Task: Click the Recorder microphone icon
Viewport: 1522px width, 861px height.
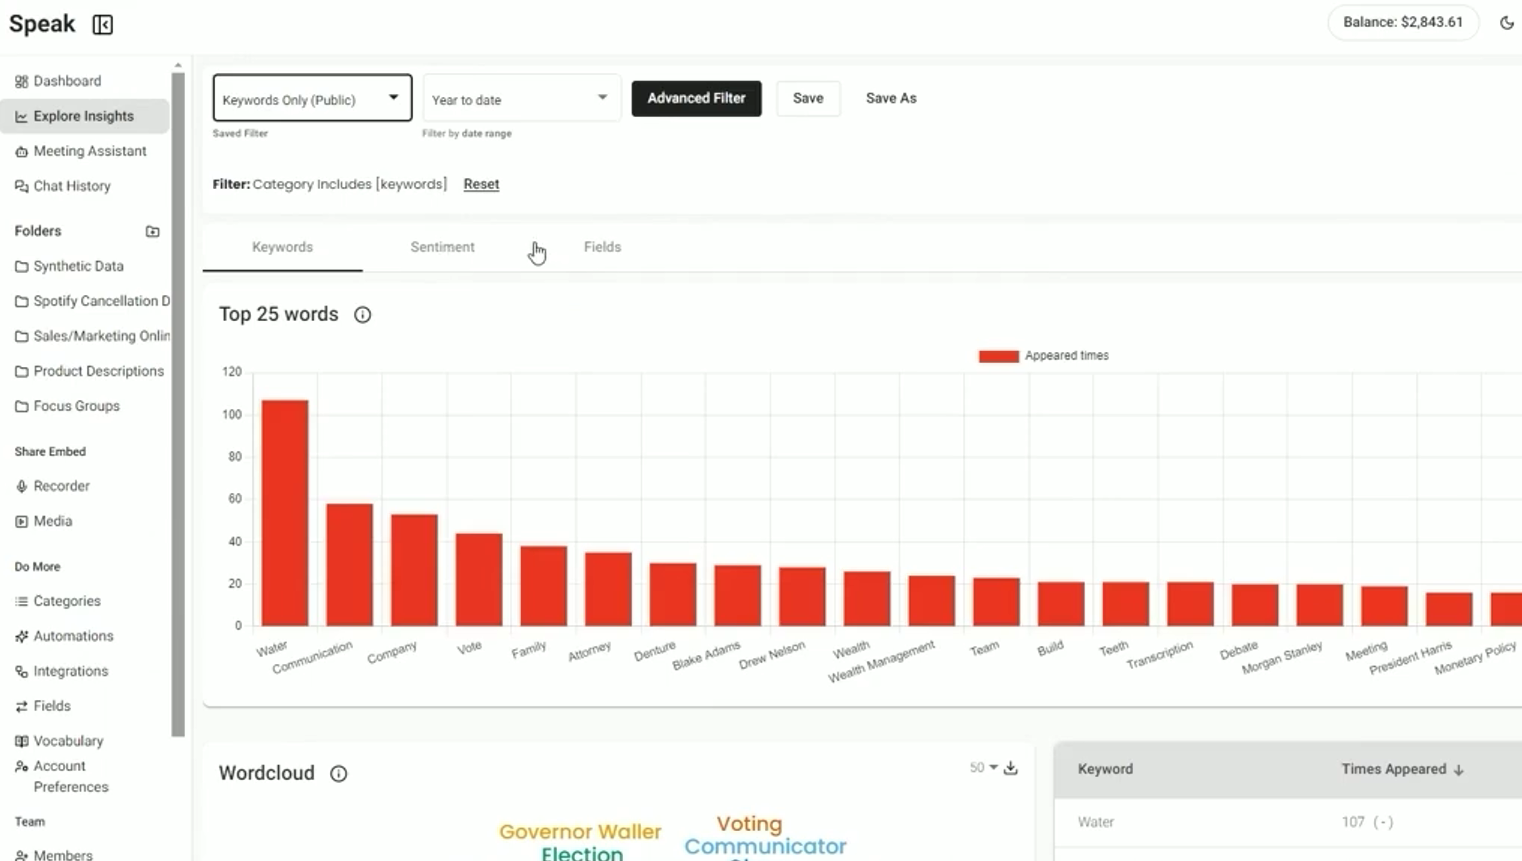Action: click(x=21, y=486)
